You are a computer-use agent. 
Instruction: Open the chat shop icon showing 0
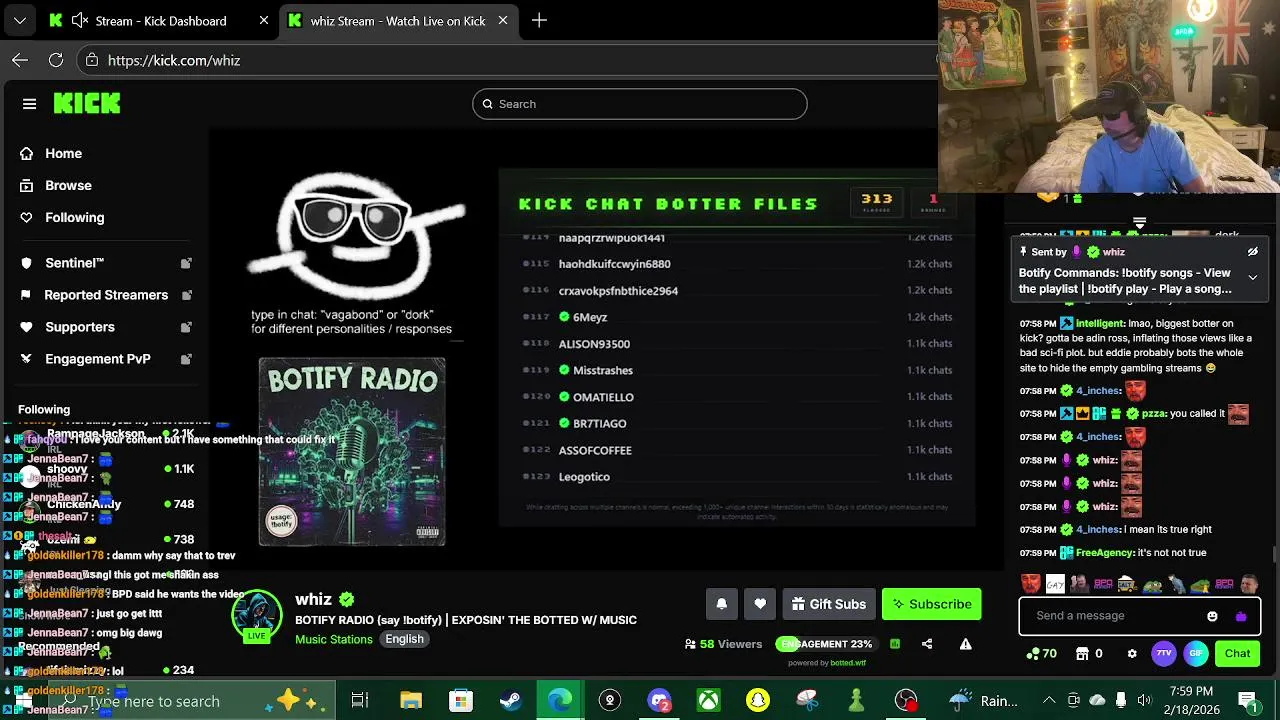pos(1088,654)
